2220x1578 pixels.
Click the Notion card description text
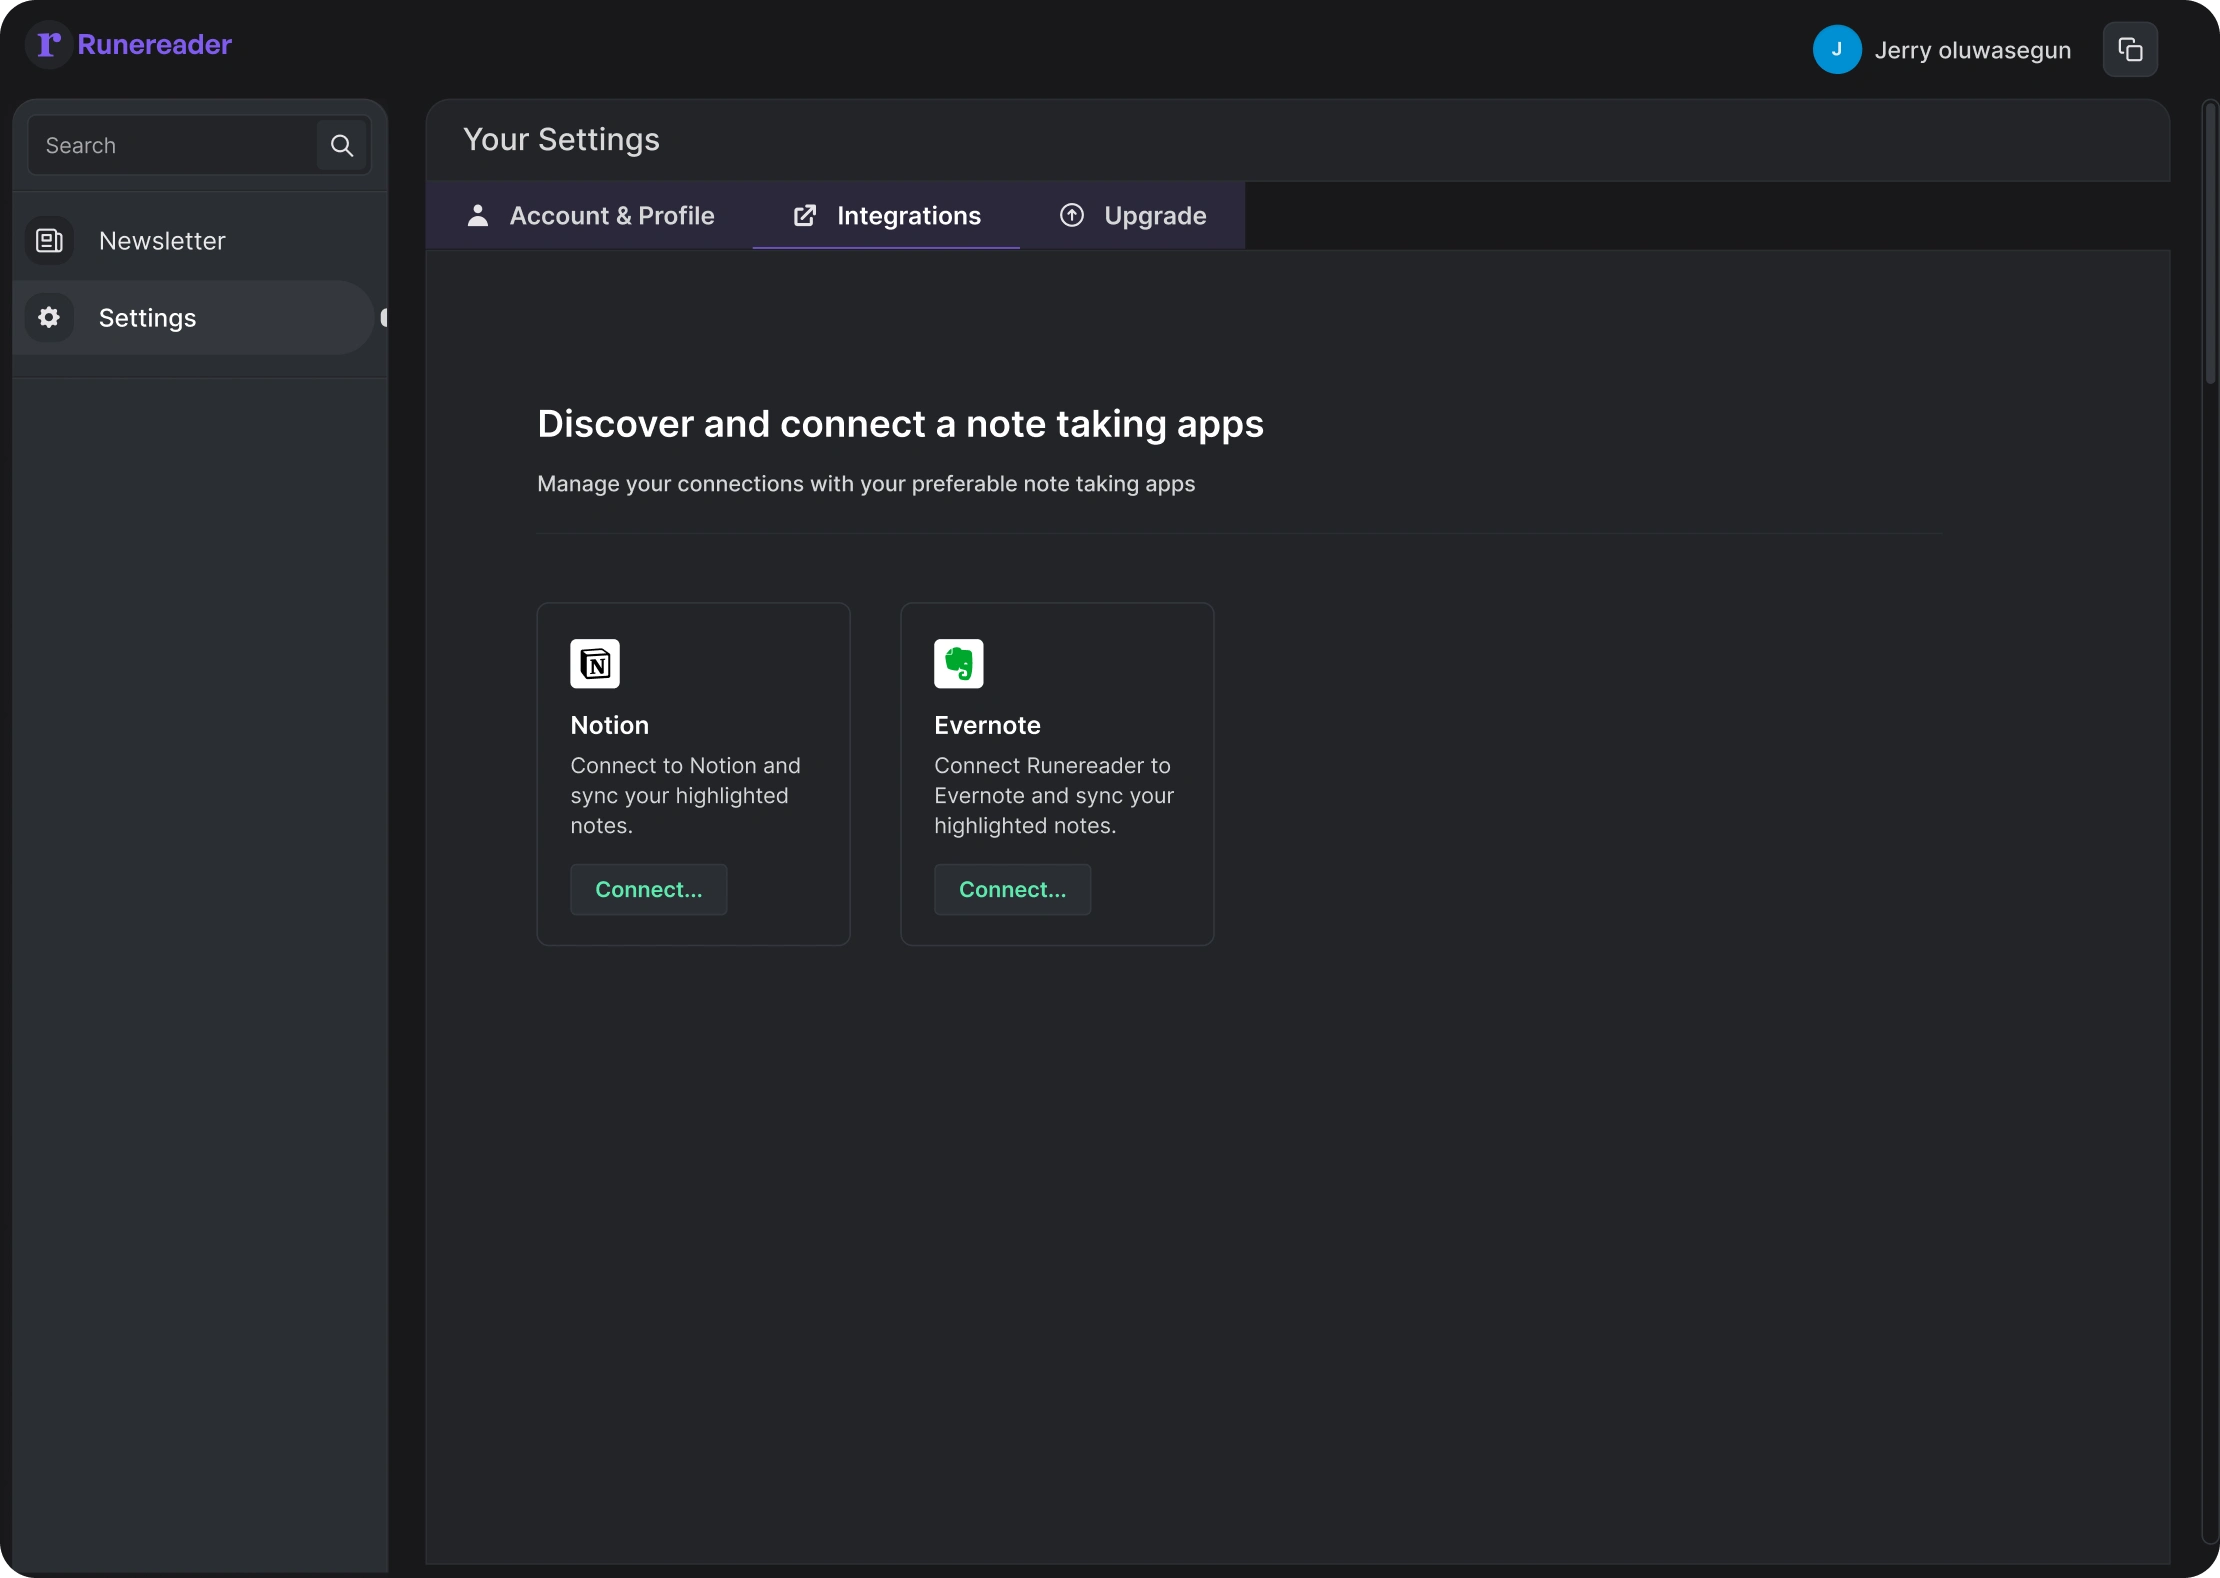(x=686, y=796)
